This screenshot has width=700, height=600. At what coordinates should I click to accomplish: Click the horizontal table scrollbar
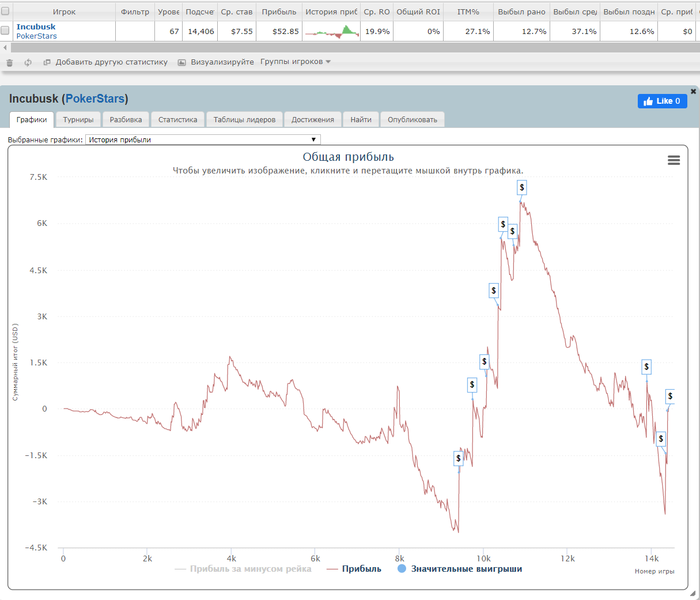click(353, 47)
